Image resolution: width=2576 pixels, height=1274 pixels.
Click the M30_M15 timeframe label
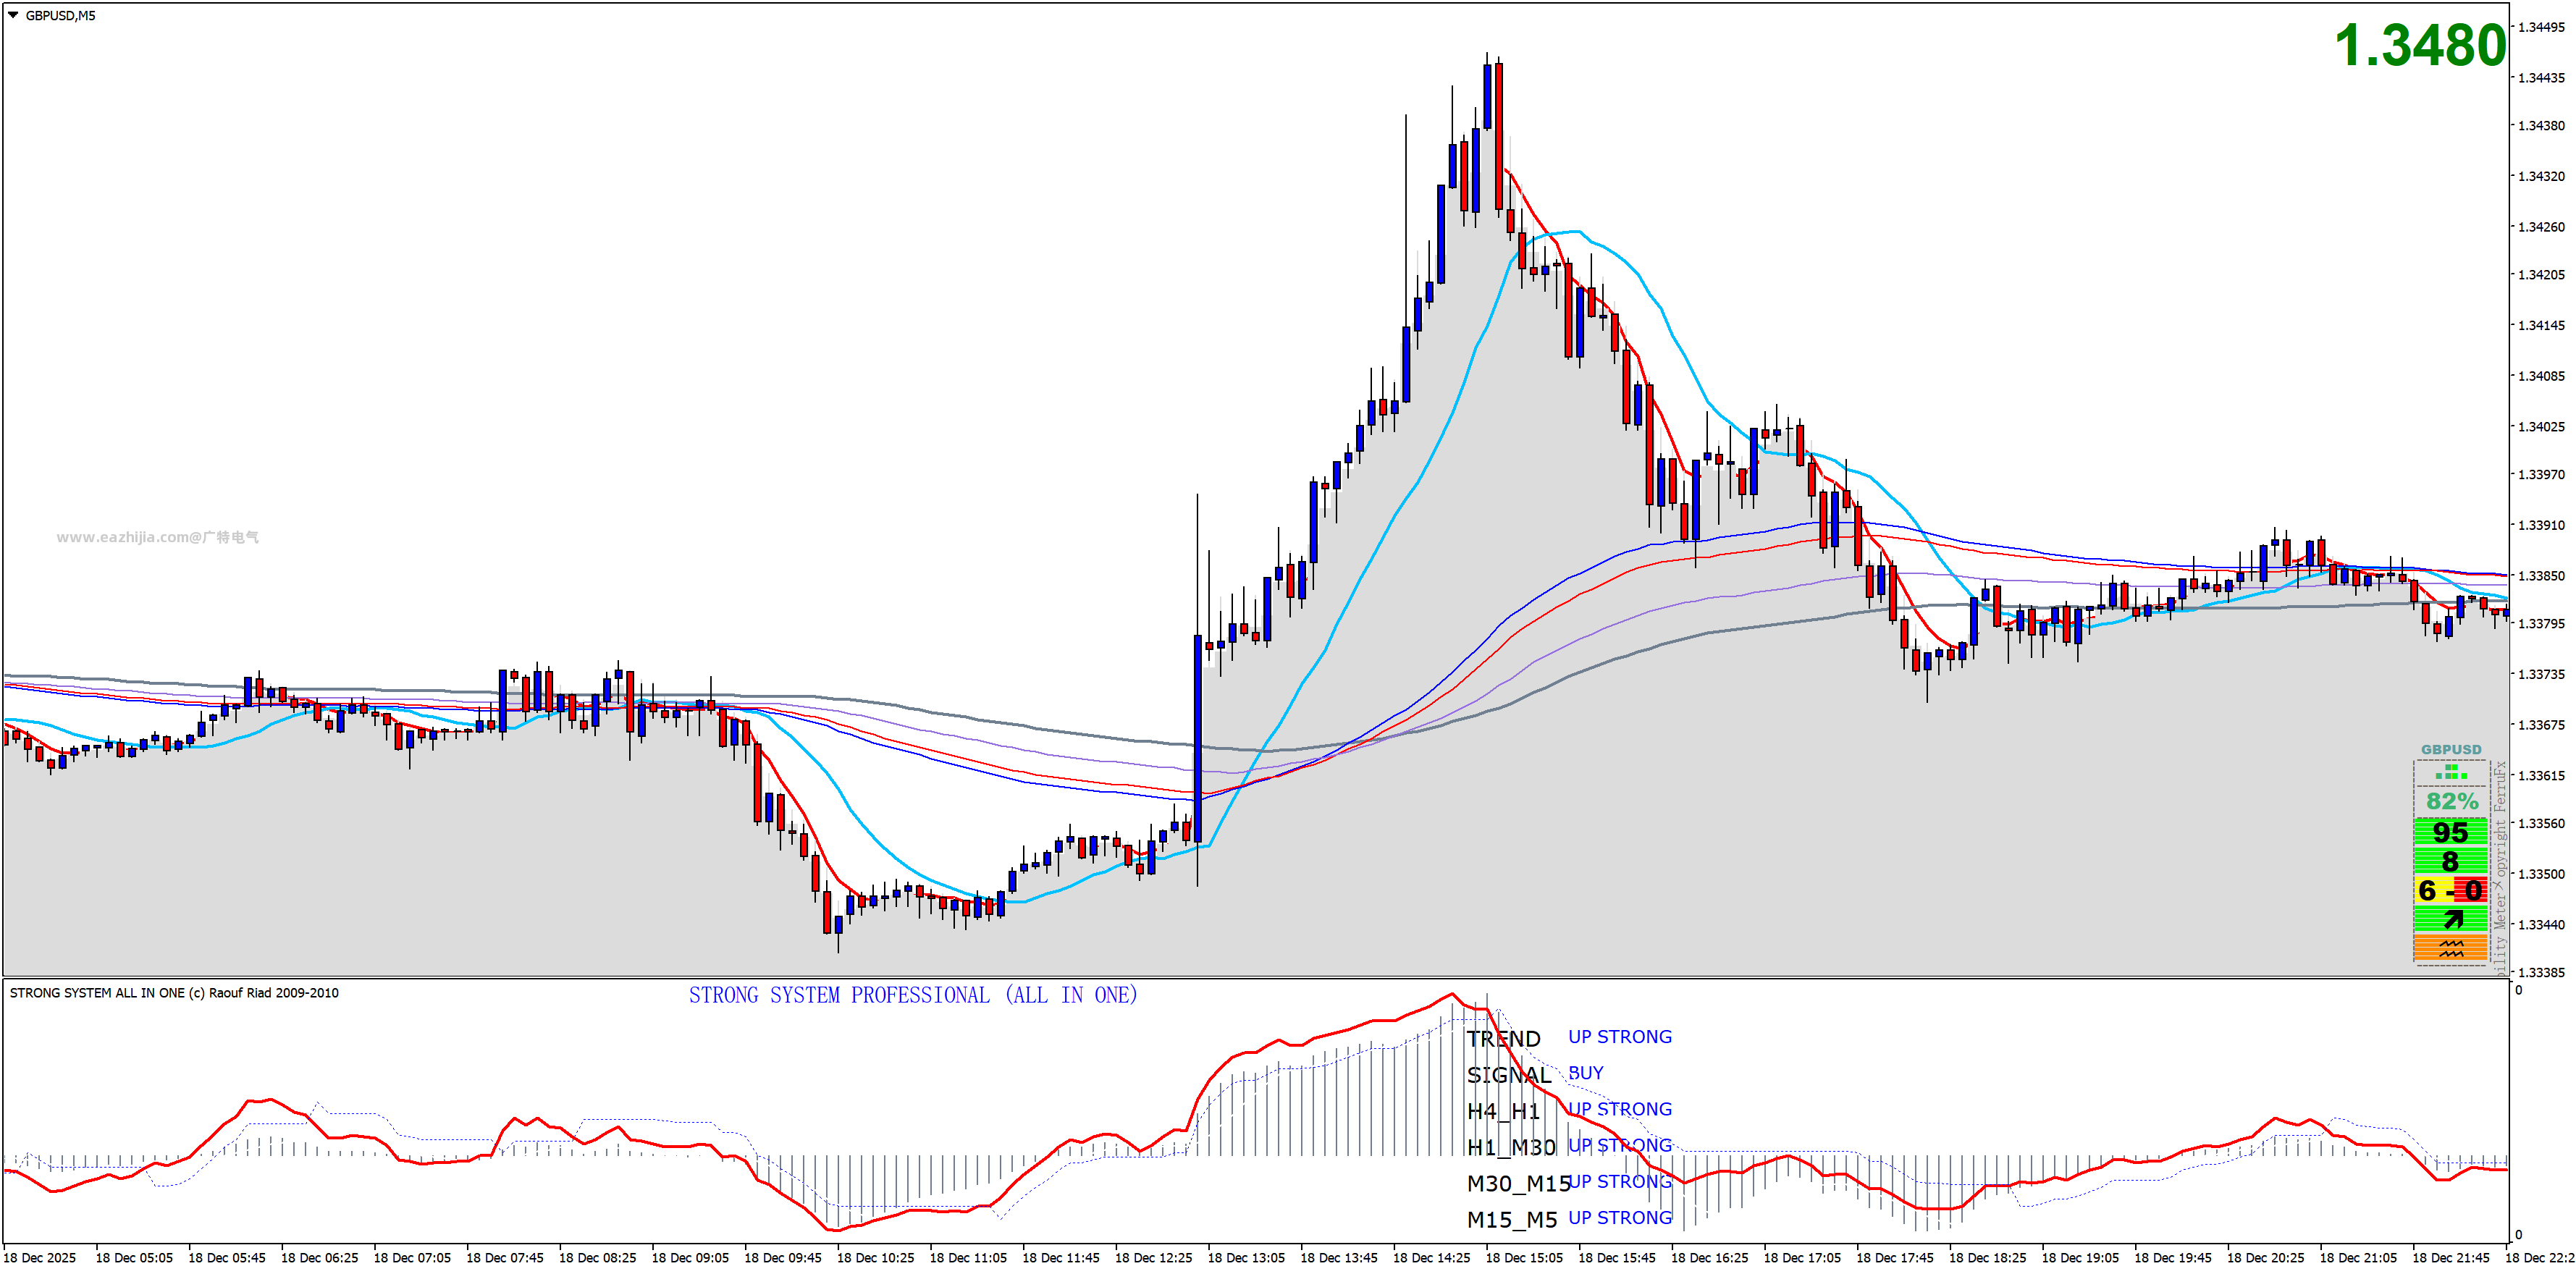1518,1184
